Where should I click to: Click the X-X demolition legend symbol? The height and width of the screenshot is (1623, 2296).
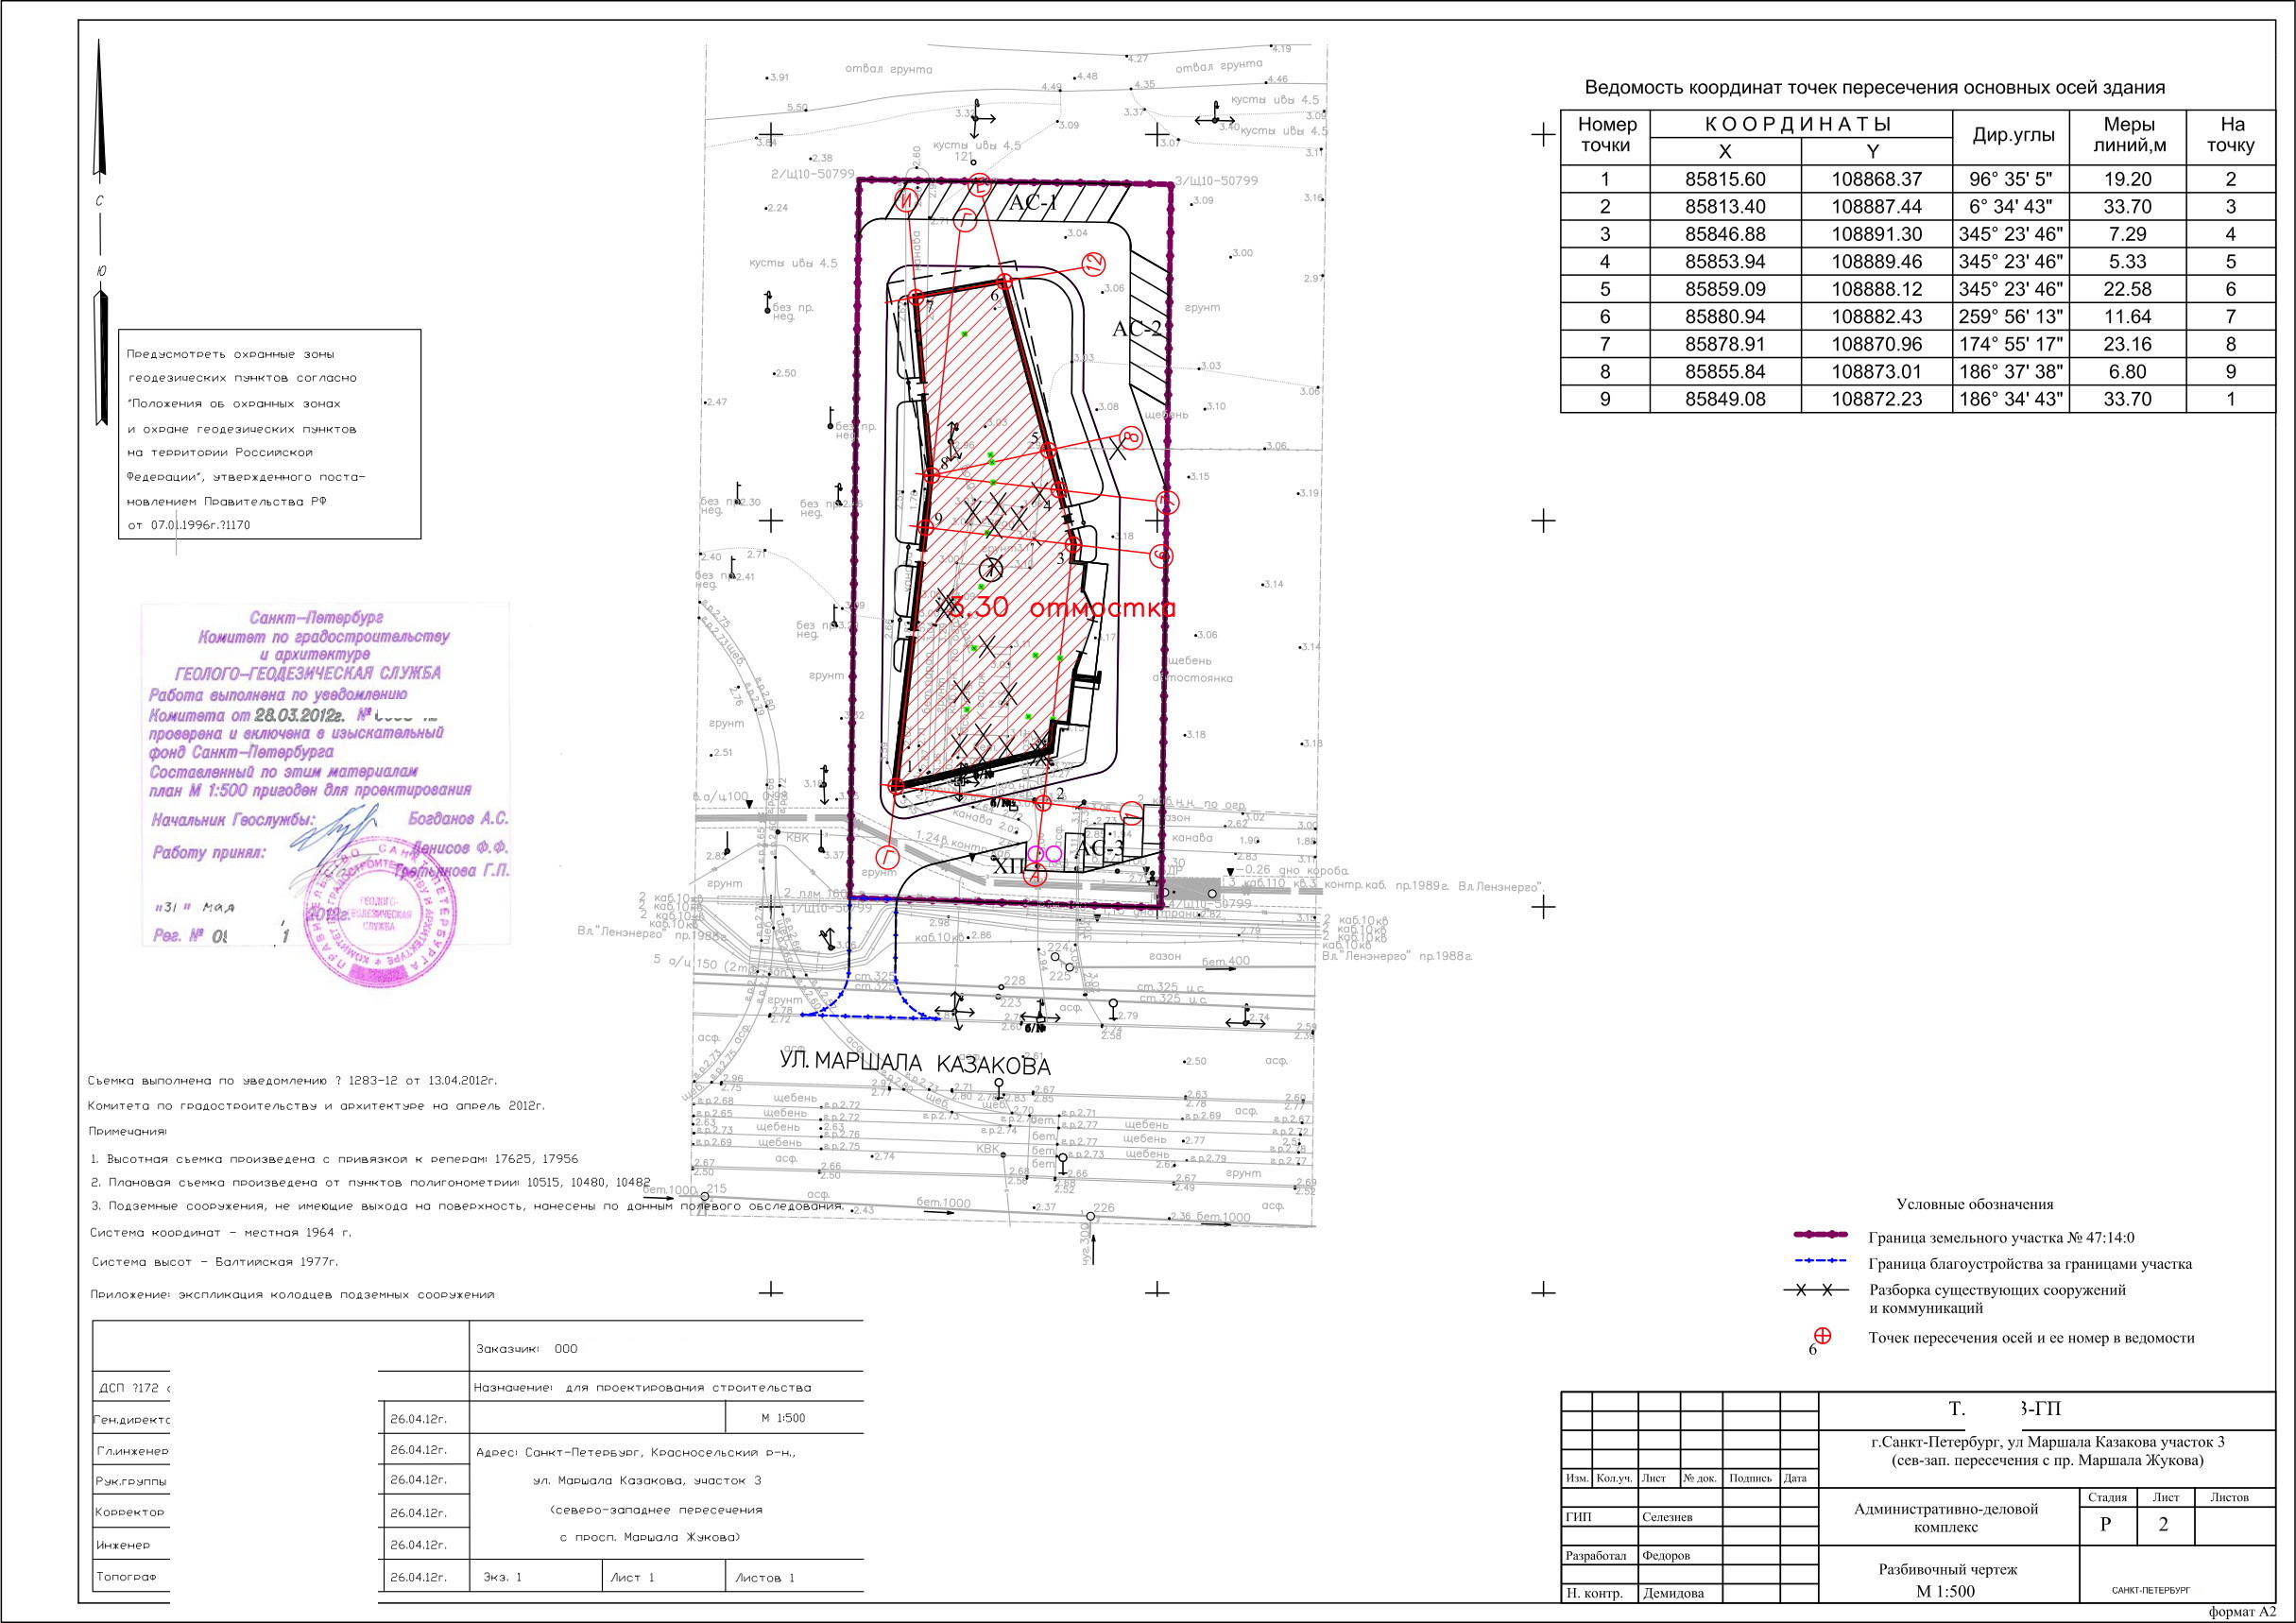coord(1814,1290)
